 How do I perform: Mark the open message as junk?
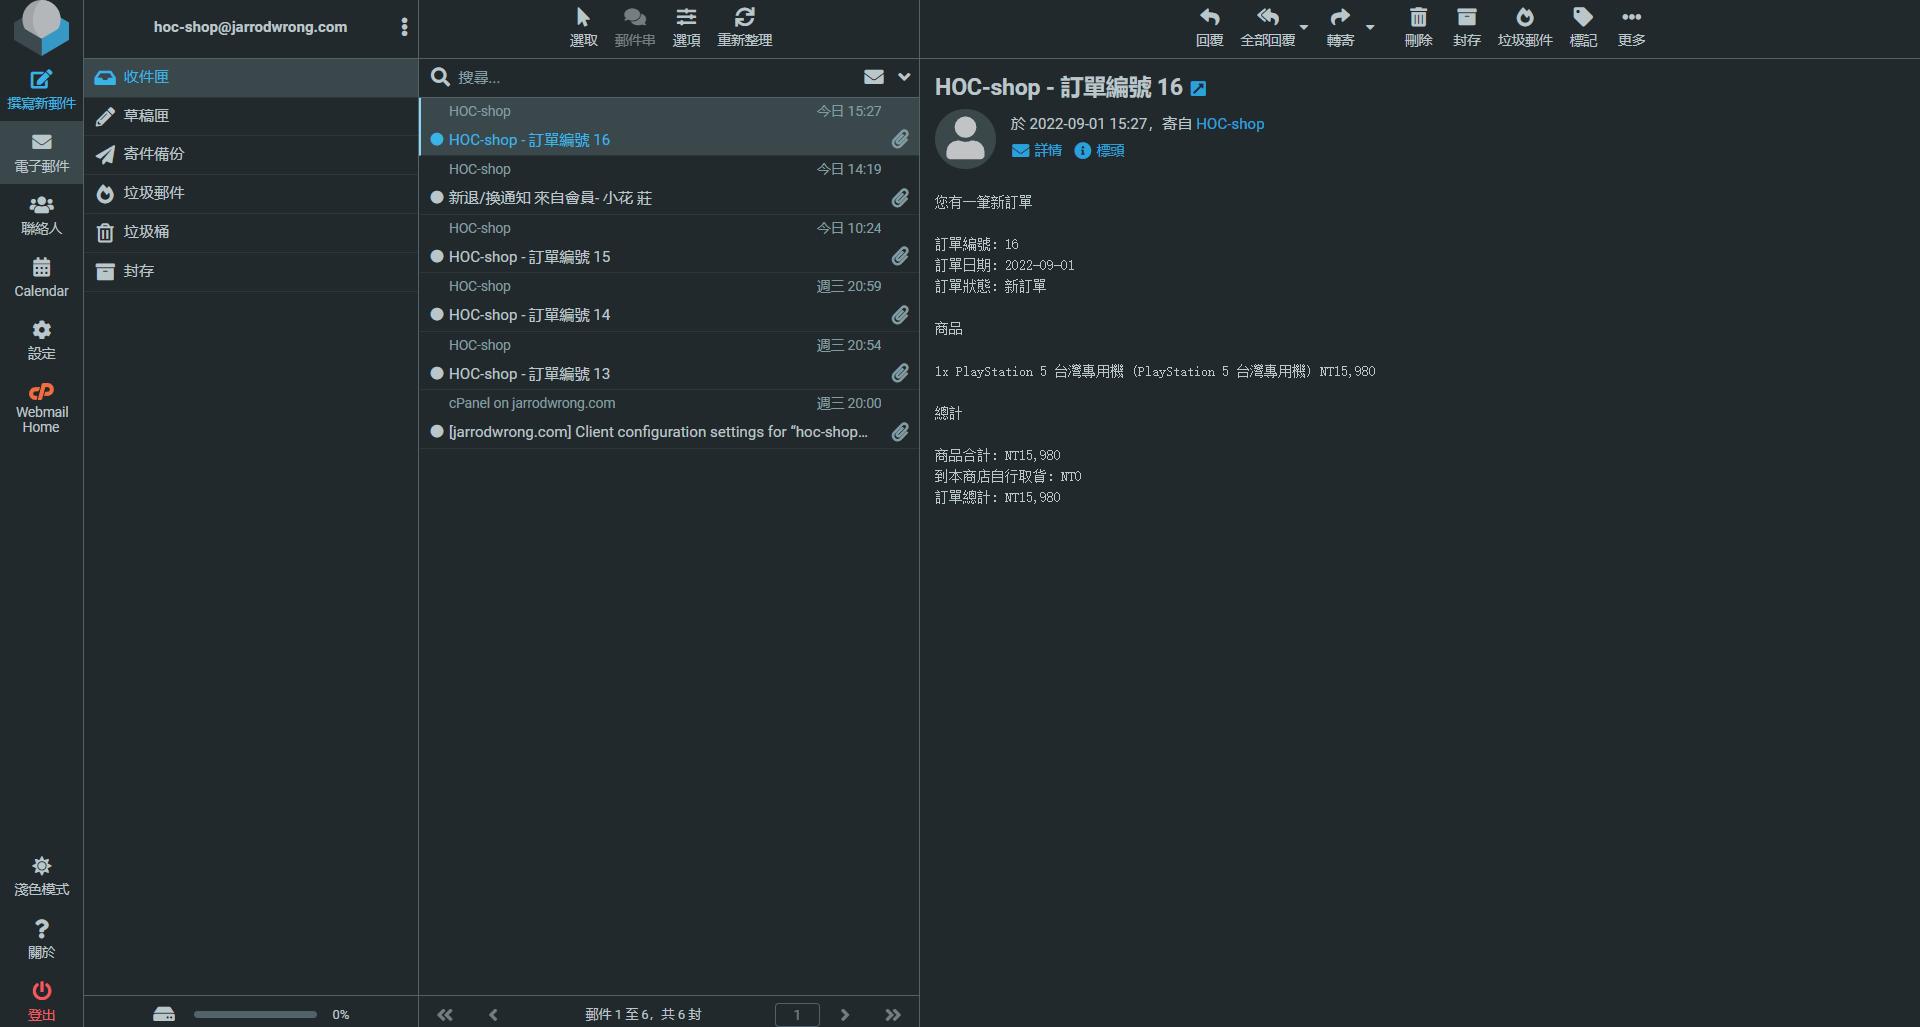(1525, 27)
